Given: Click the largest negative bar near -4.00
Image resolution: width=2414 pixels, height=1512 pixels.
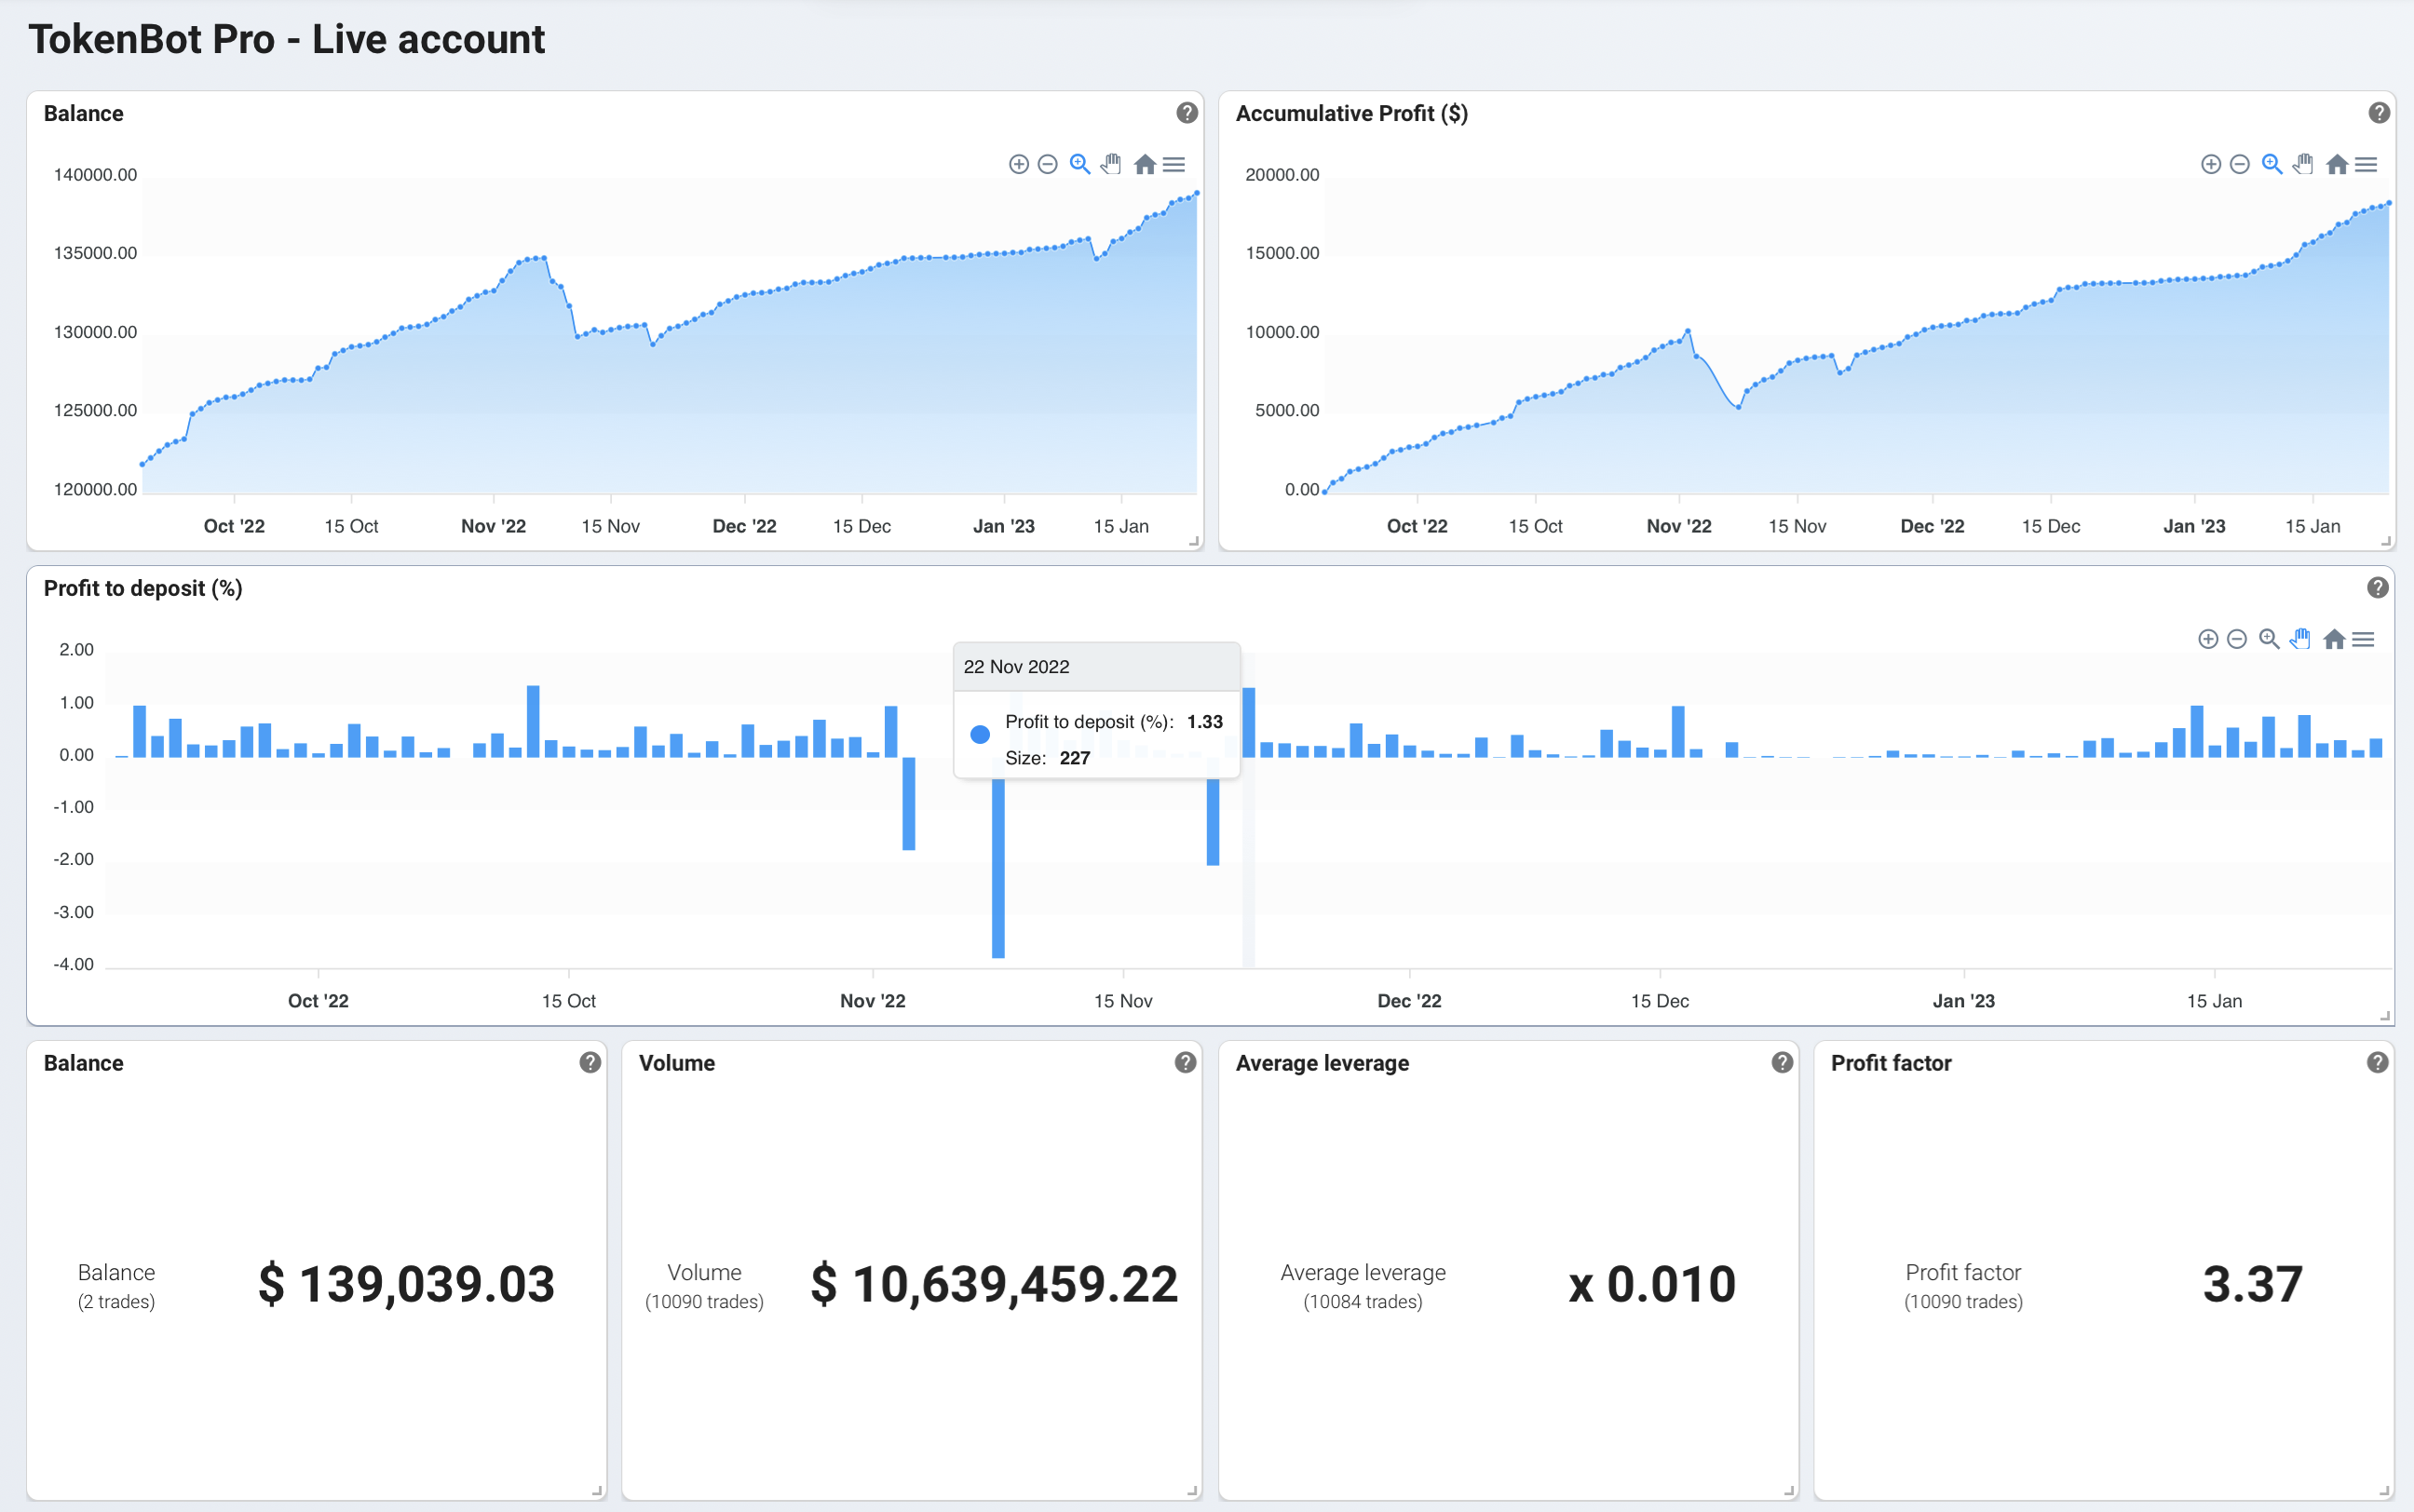Looking at the screenshot, I should point(998,868).
